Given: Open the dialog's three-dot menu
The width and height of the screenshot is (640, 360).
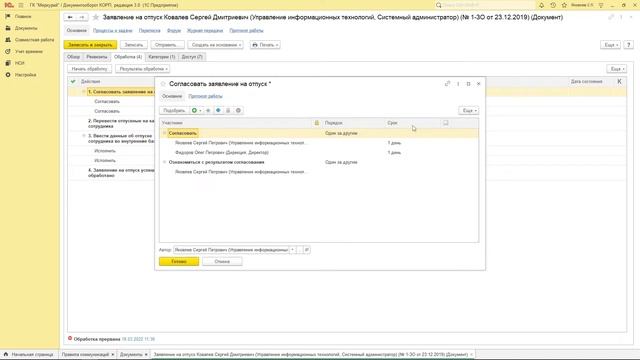Looking at the screenshot, I should pyautogui.click(x=458, y=84).
